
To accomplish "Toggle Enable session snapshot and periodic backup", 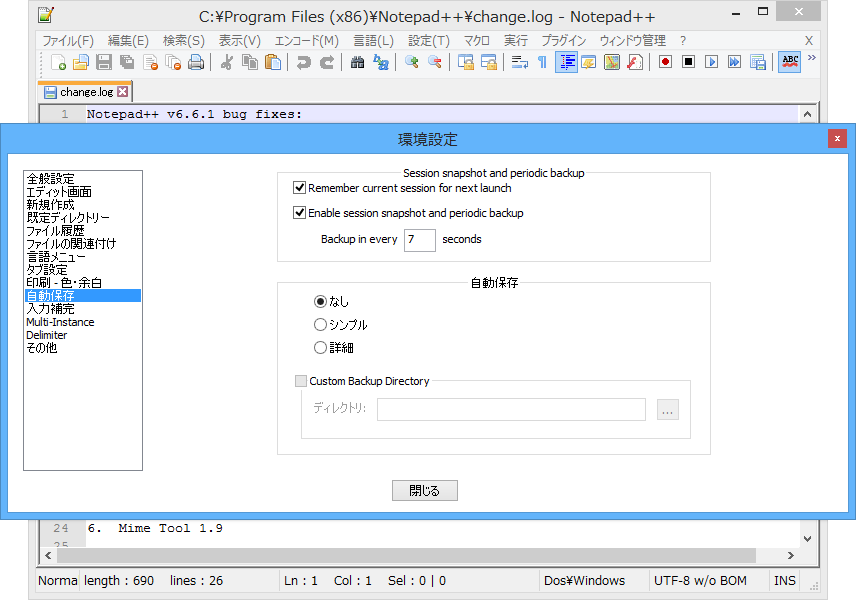I will pos(299,212).
